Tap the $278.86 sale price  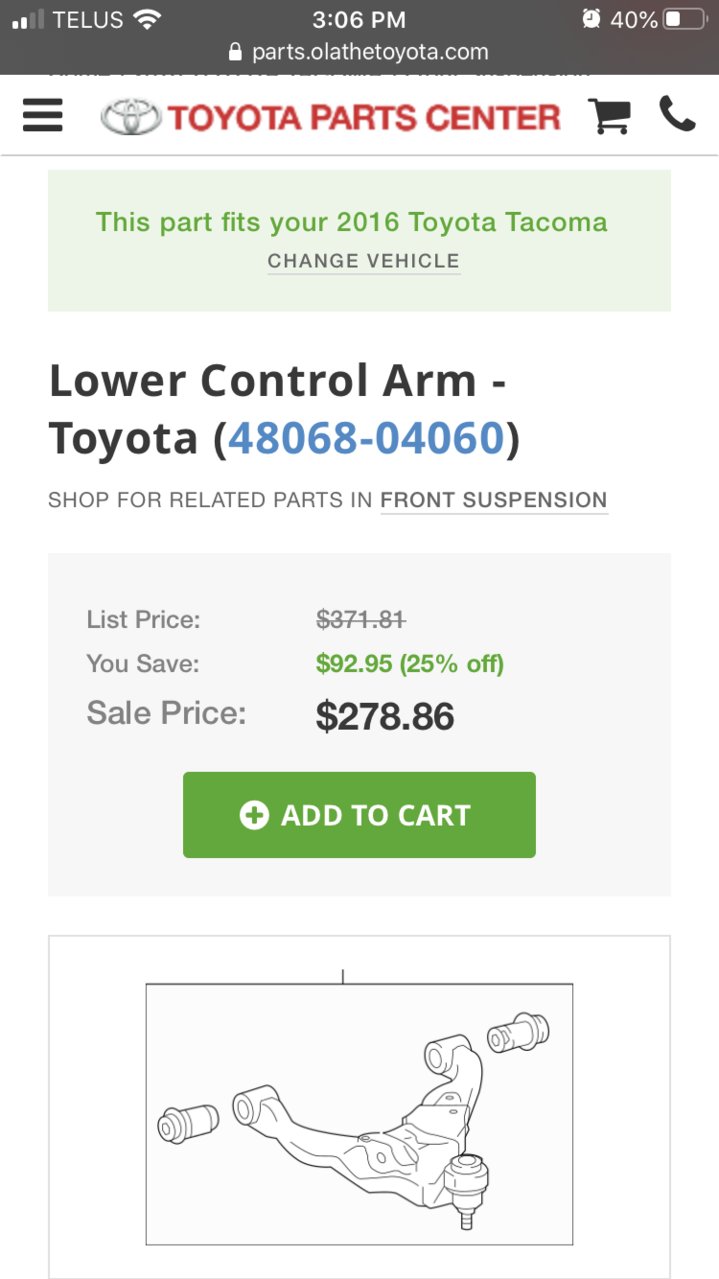point(385,716)
